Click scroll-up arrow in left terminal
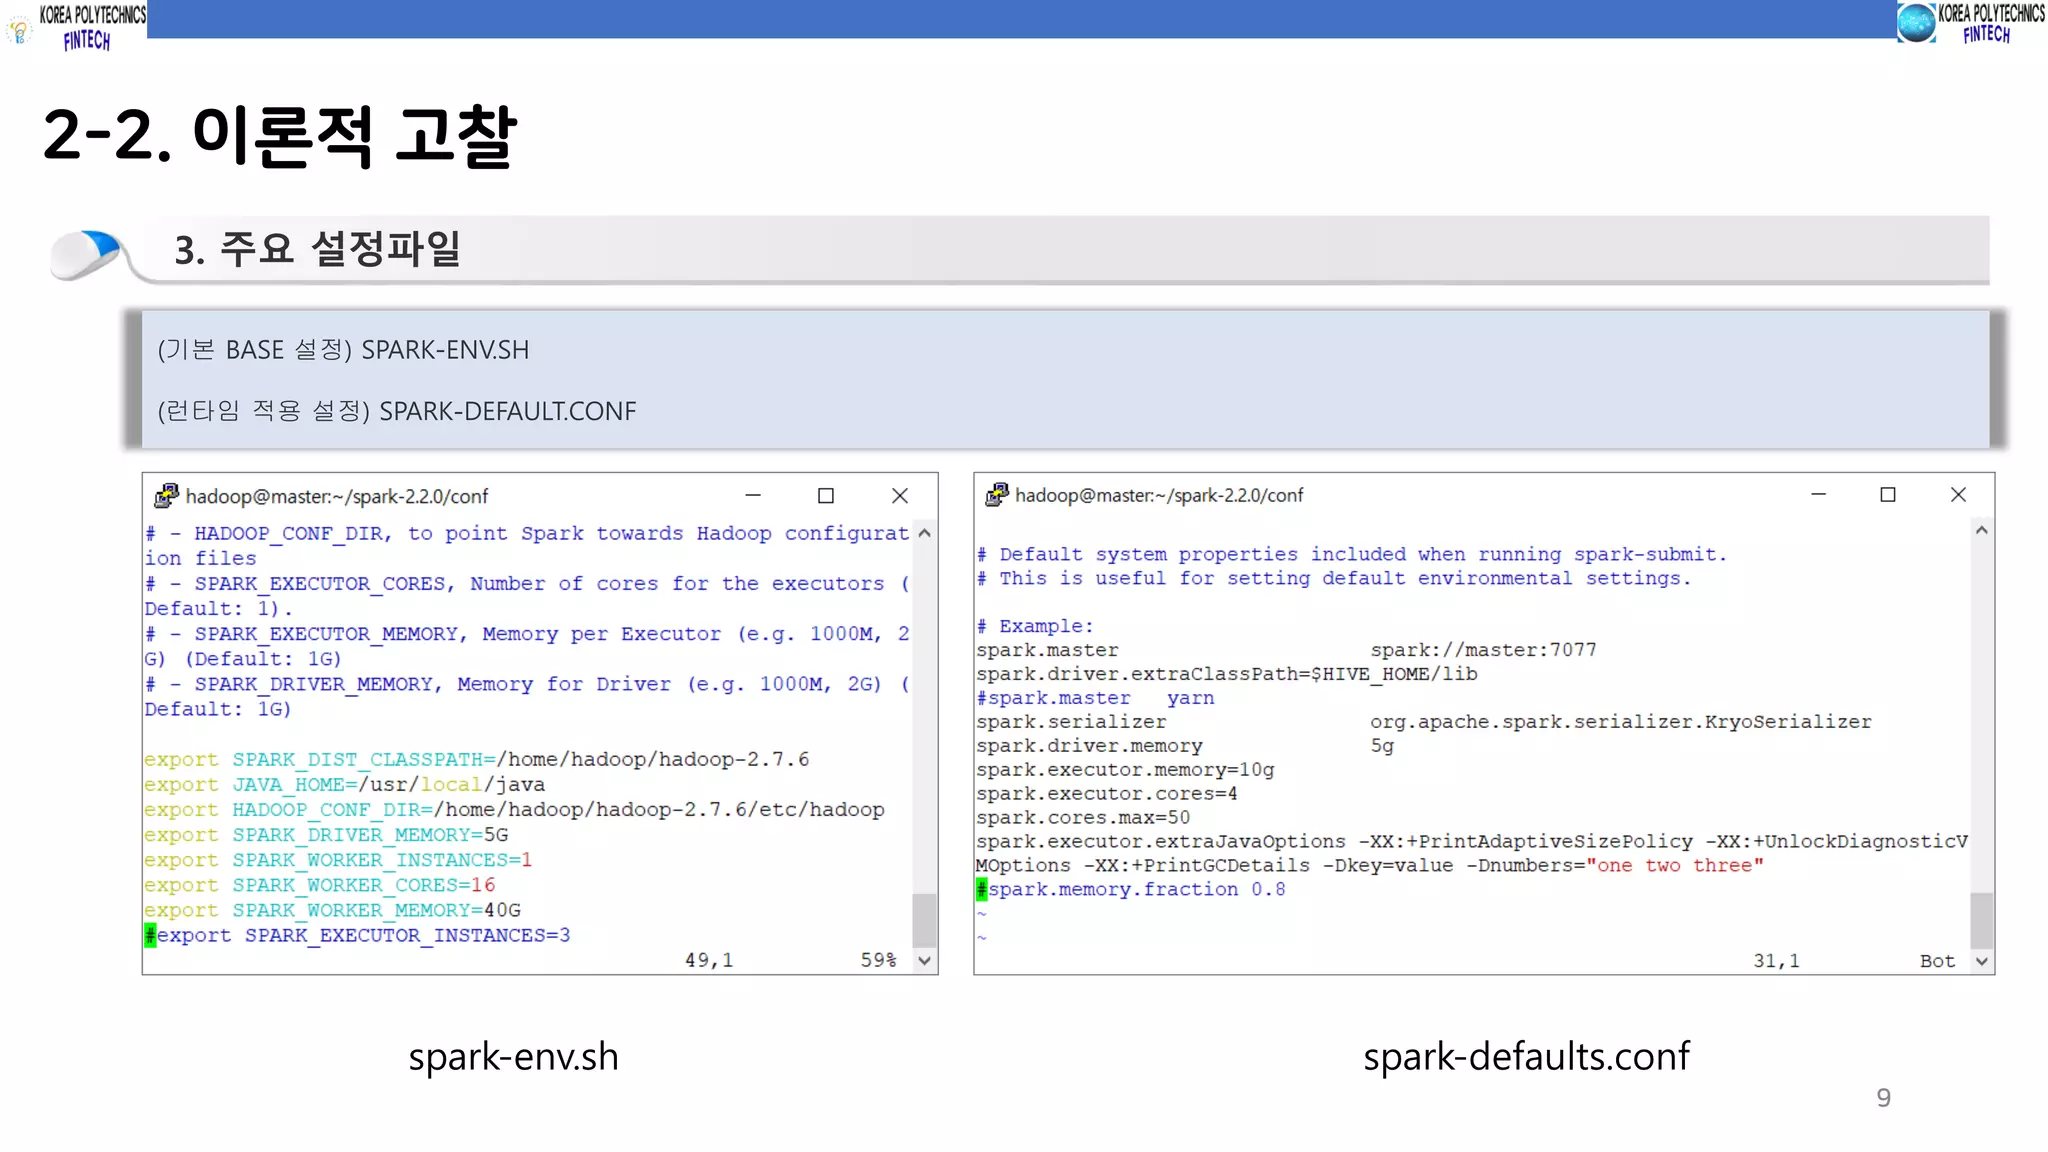The height and width of the screenshot is (1152, 2048). pyautogui.click(x=925, y=533)
